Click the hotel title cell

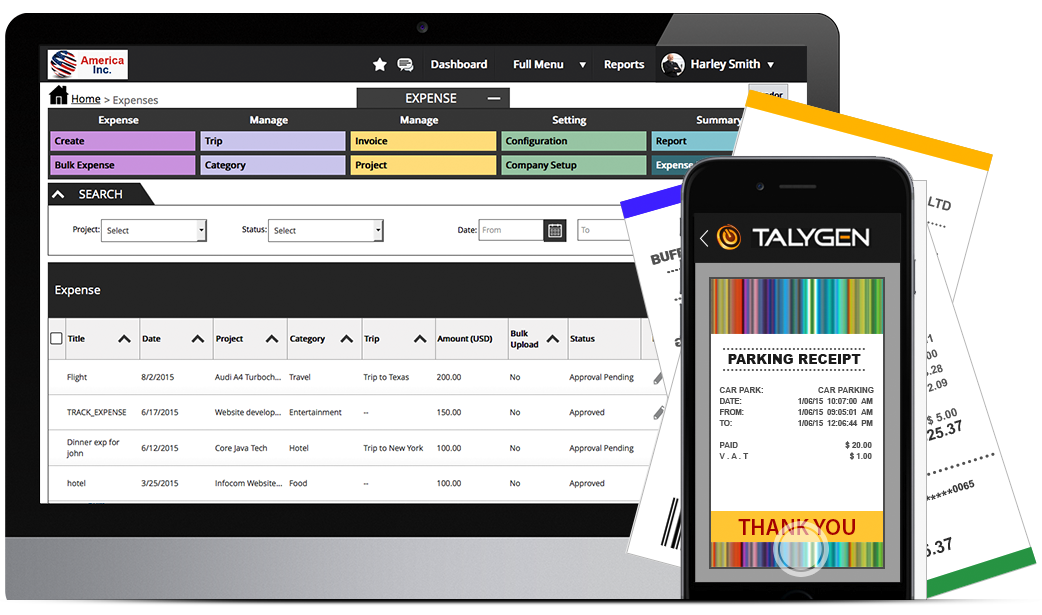click(x=76, y=483)
